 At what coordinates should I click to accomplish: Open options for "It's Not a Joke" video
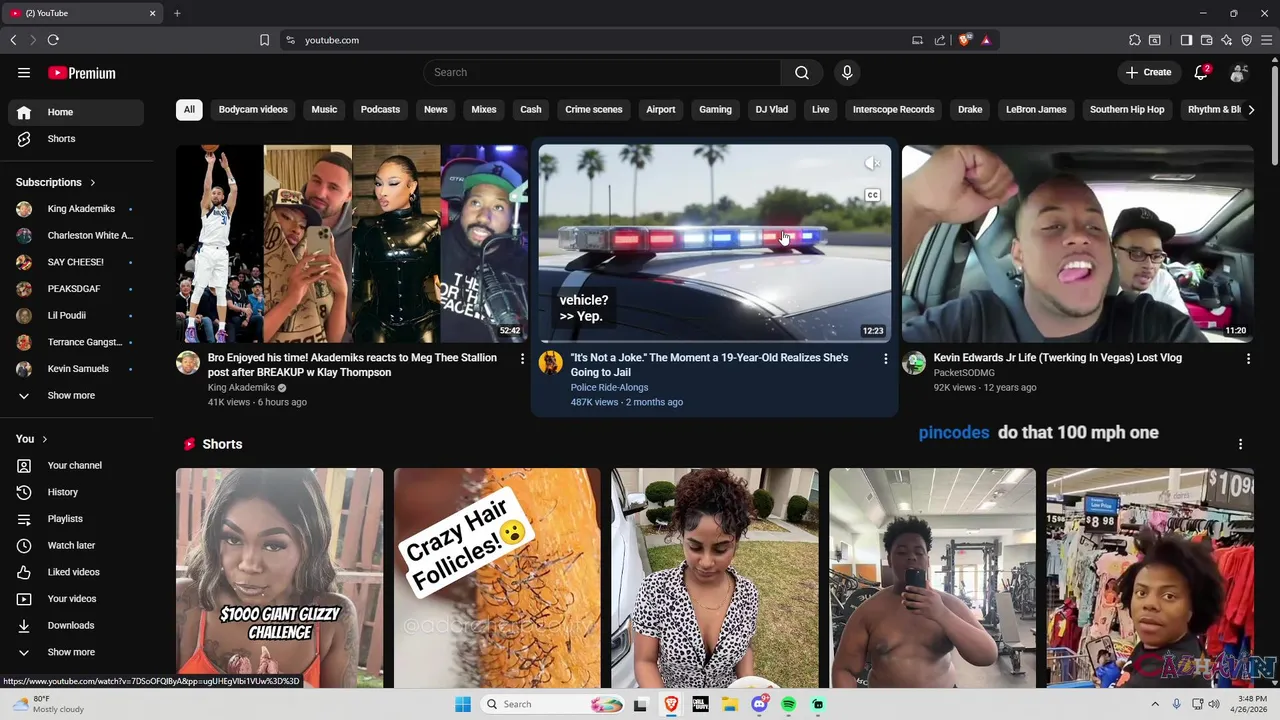pos(885,358)
